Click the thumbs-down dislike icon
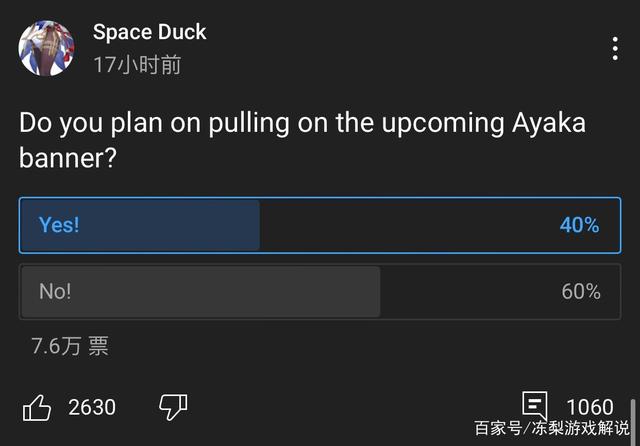This screenshot has height=446, width=640. (x=173, y=407)
